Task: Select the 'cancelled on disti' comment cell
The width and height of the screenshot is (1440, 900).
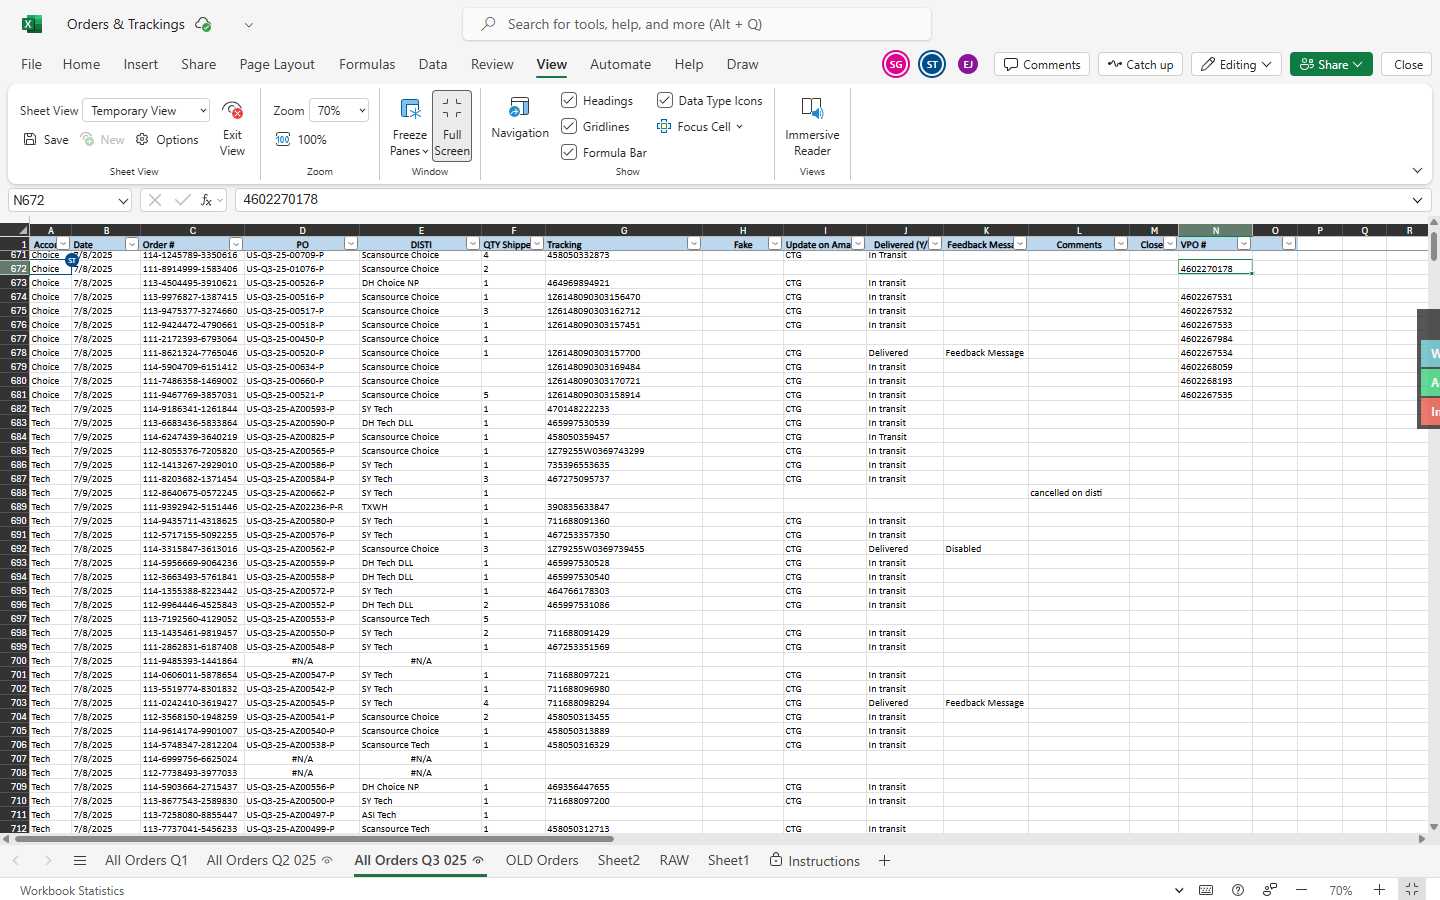Action: pyautogui.click(x=1079, y=493)
